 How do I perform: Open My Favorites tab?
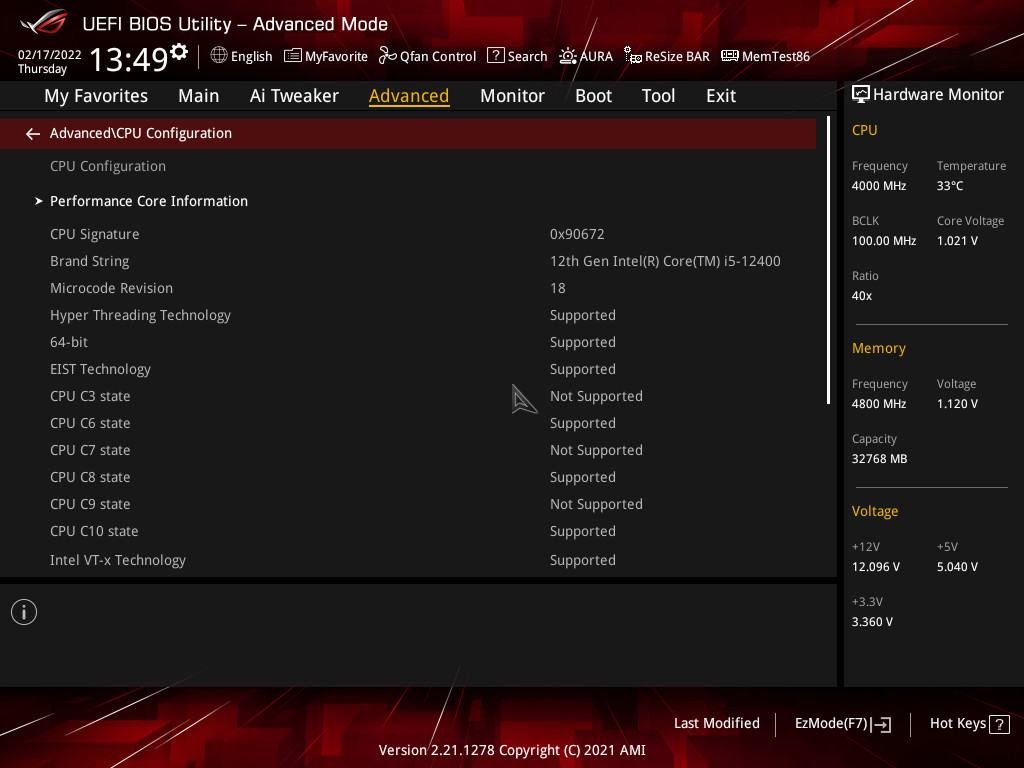coord(96,96)
